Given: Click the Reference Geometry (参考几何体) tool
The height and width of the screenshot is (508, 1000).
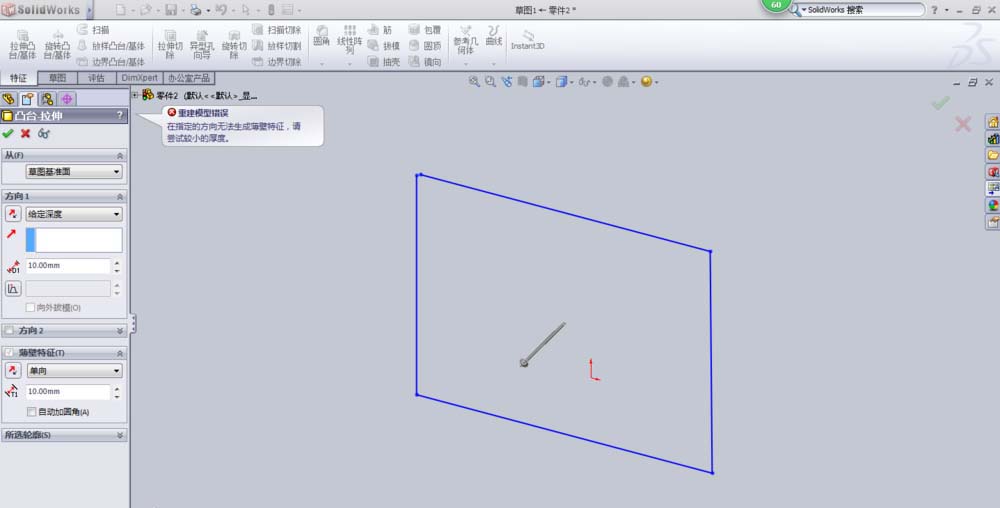Looking at the screenshot, I should click(466, 40).
